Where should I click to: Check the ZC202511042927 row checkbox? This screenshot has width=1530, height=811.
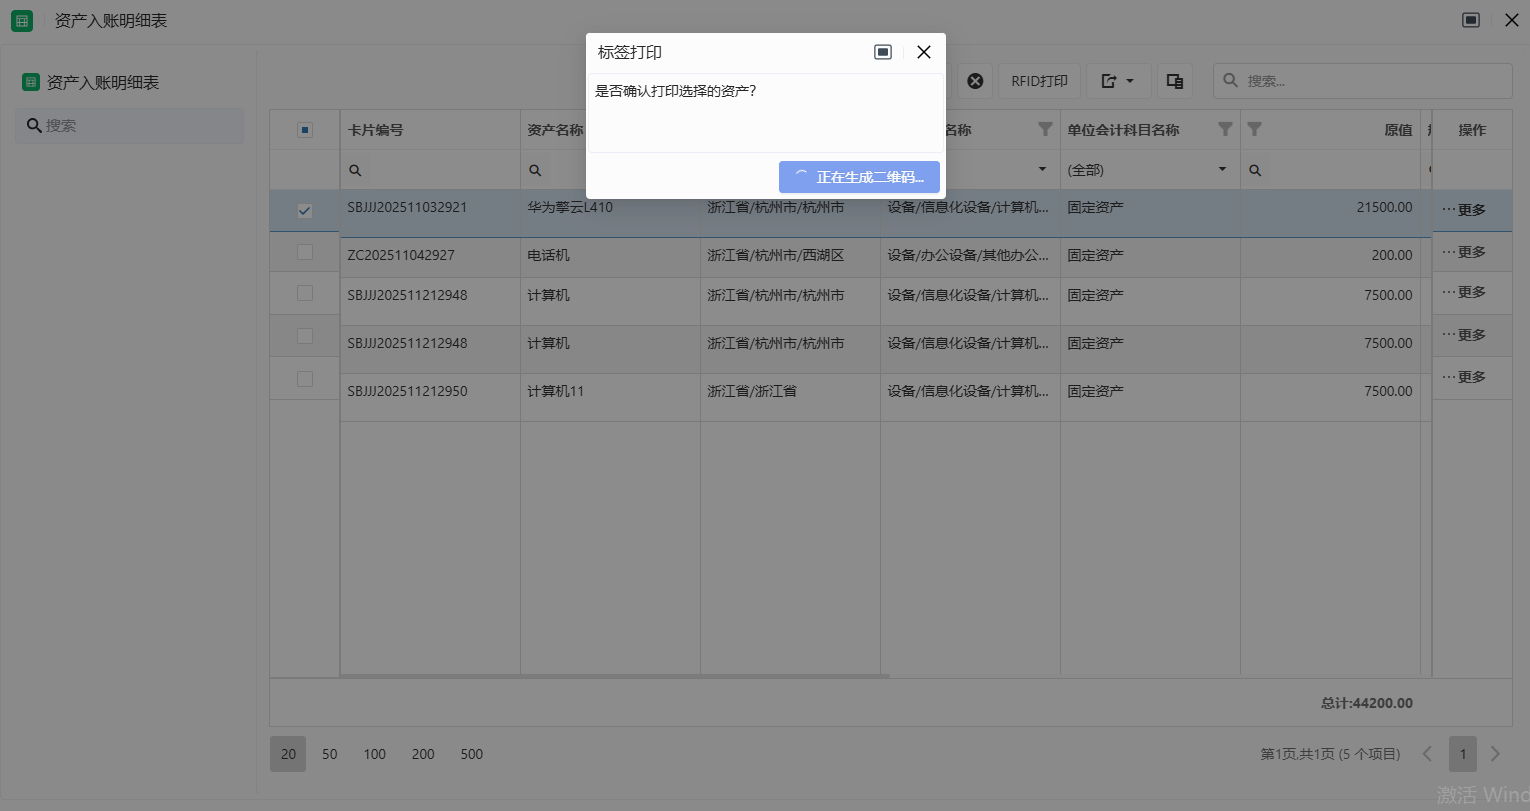pyautogui.click(x=305, y=253)
